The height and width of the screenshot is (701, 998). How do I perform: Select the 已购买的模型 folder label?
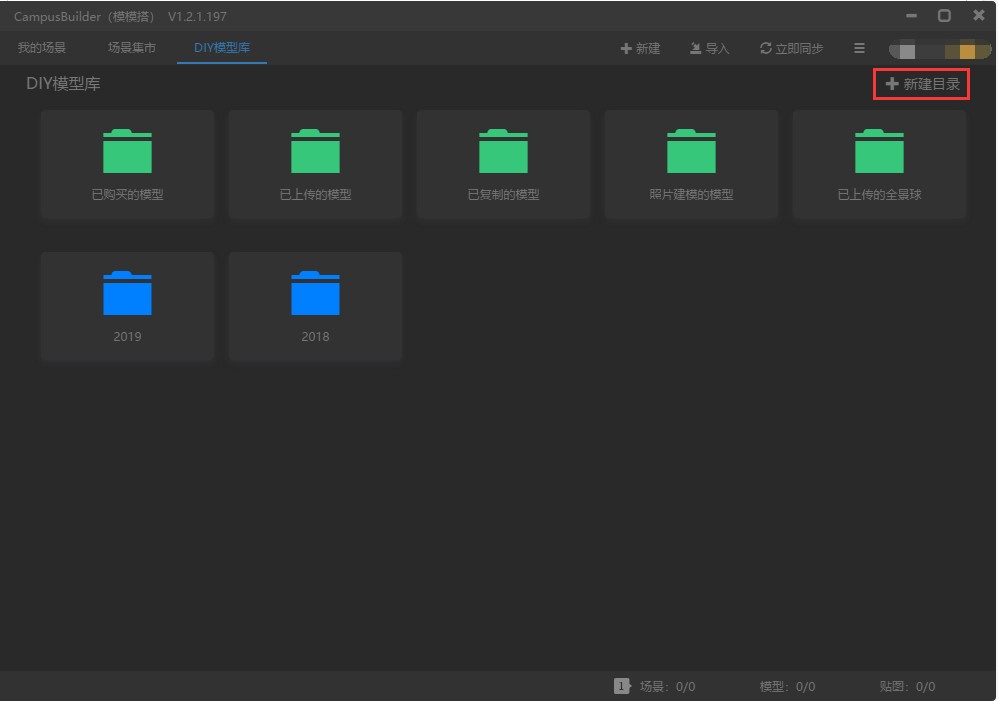(x=127, y=195)
